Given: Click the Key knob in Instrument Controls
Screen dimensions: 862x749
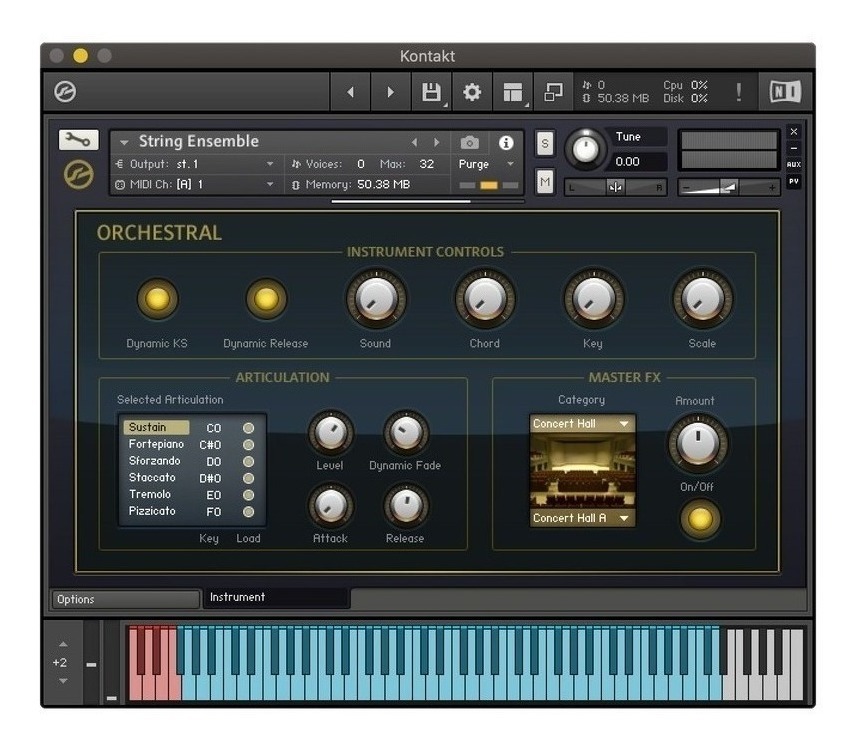Looking at the screenshot, I should point(593,299).
